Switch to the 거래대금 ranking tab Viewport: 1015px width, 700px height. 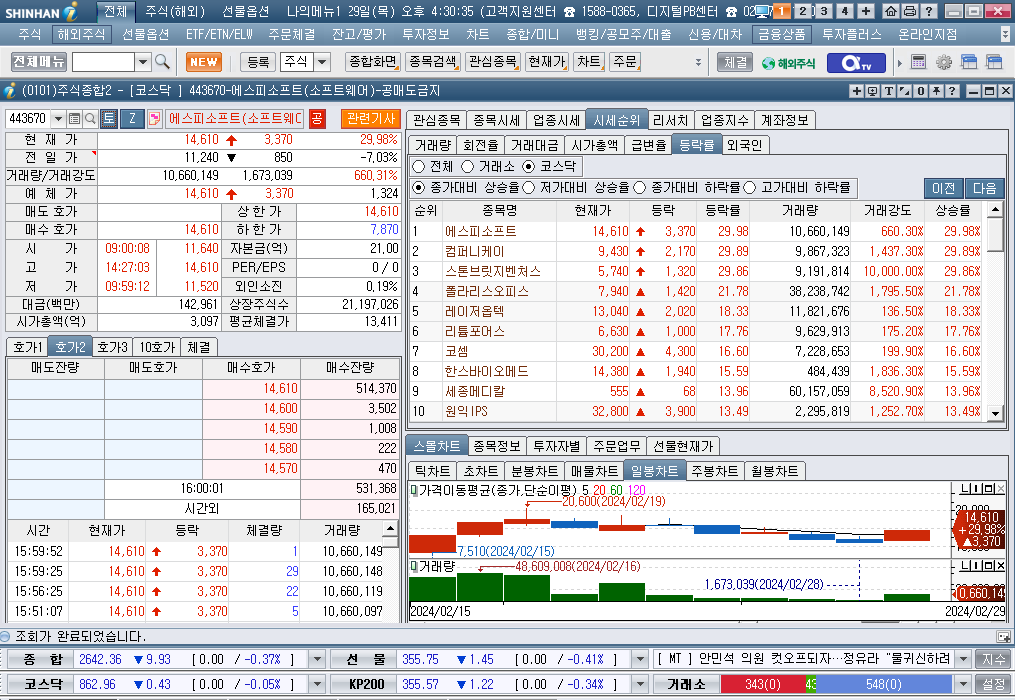click(x=534, y=145)
